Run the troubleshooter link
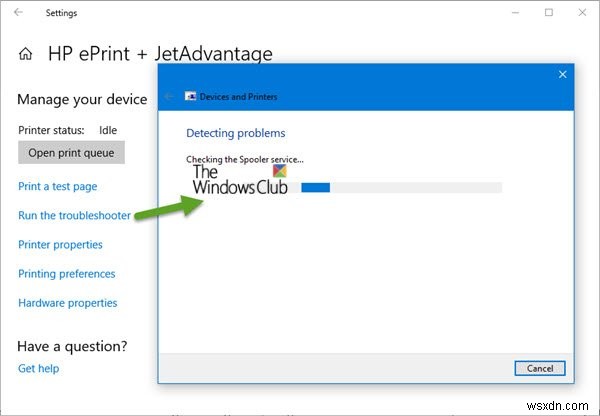This screenshot has width=600, height=416. pos(74,215)
